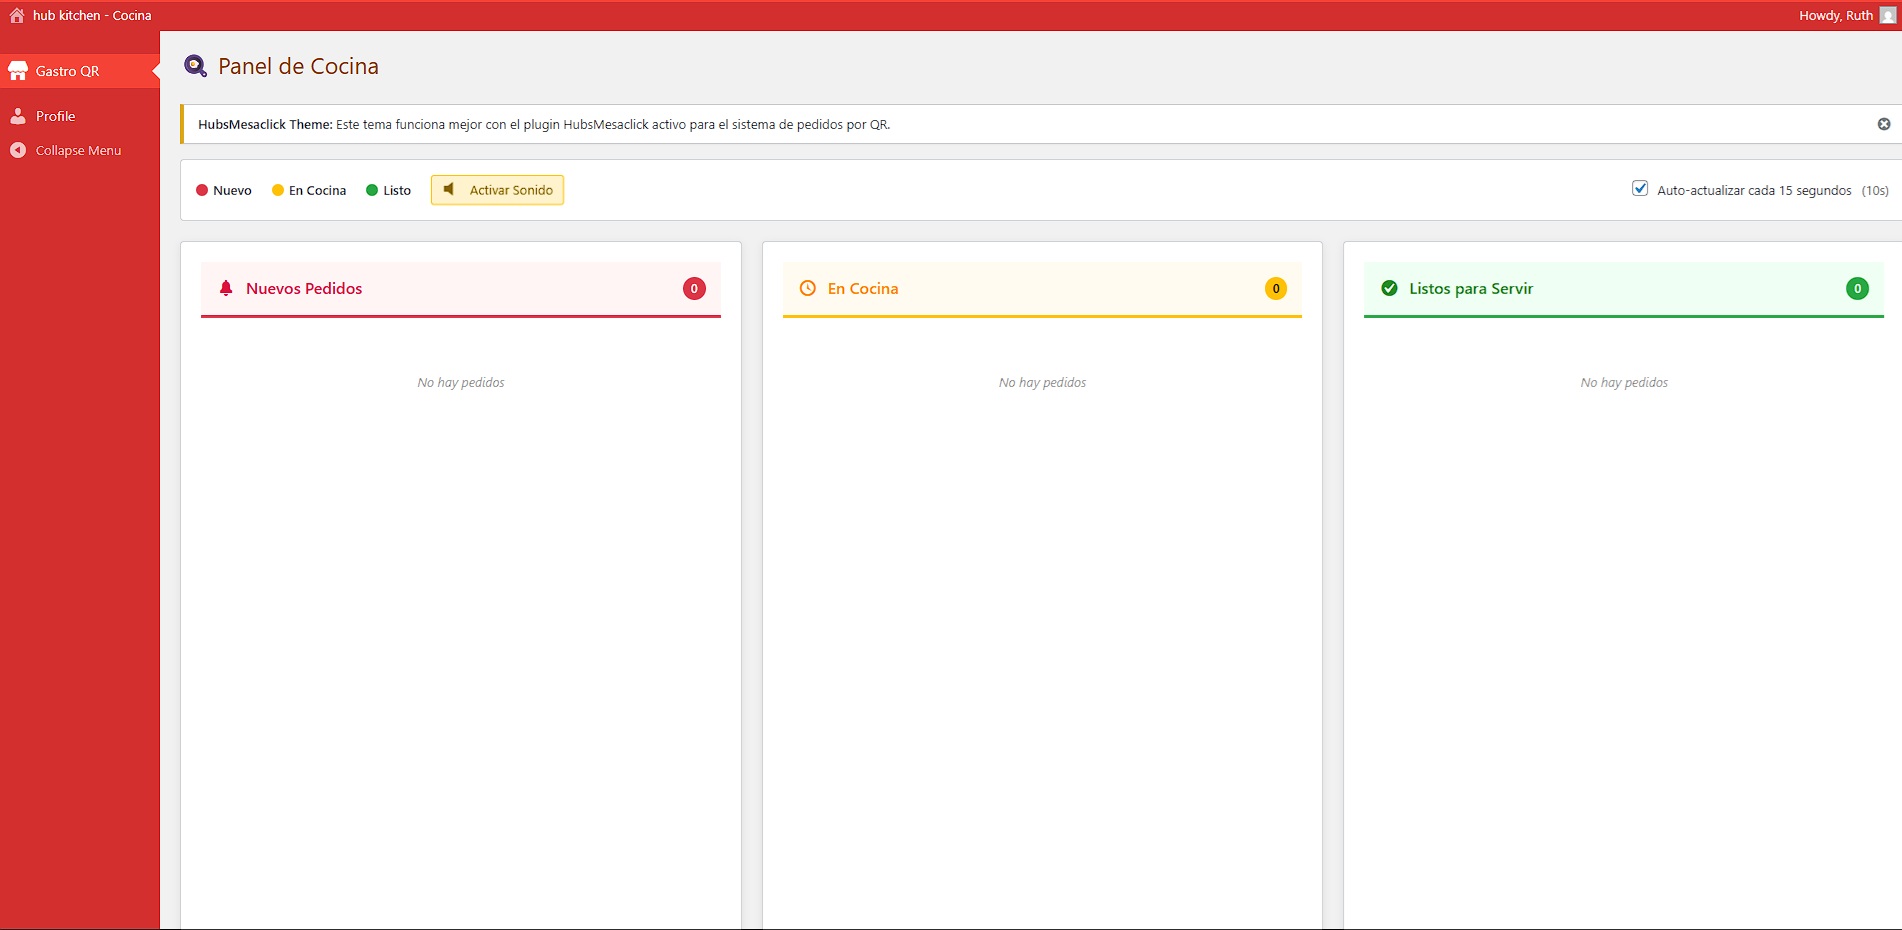This screenshot has width=1902, height=930.
Task: Click the green Listo legend dot
Action: (x=370, y=189)
